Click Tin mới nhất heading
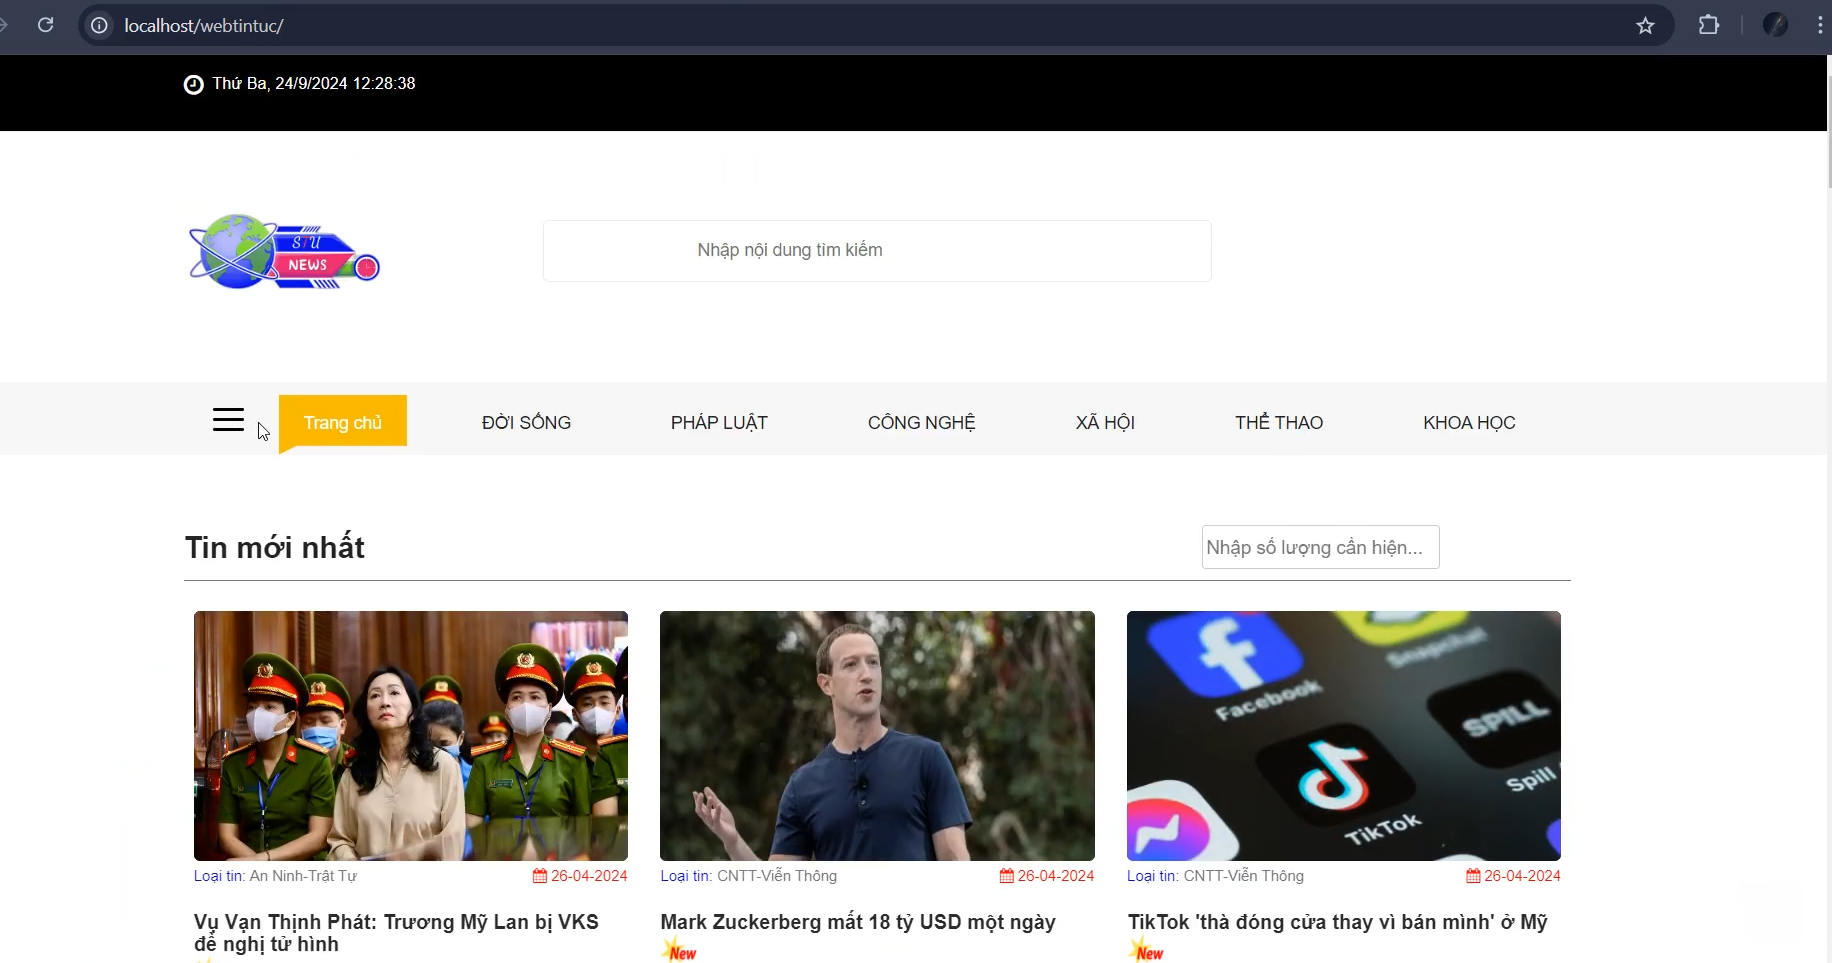Screen dimensions: 1832x963 (275, 548)
